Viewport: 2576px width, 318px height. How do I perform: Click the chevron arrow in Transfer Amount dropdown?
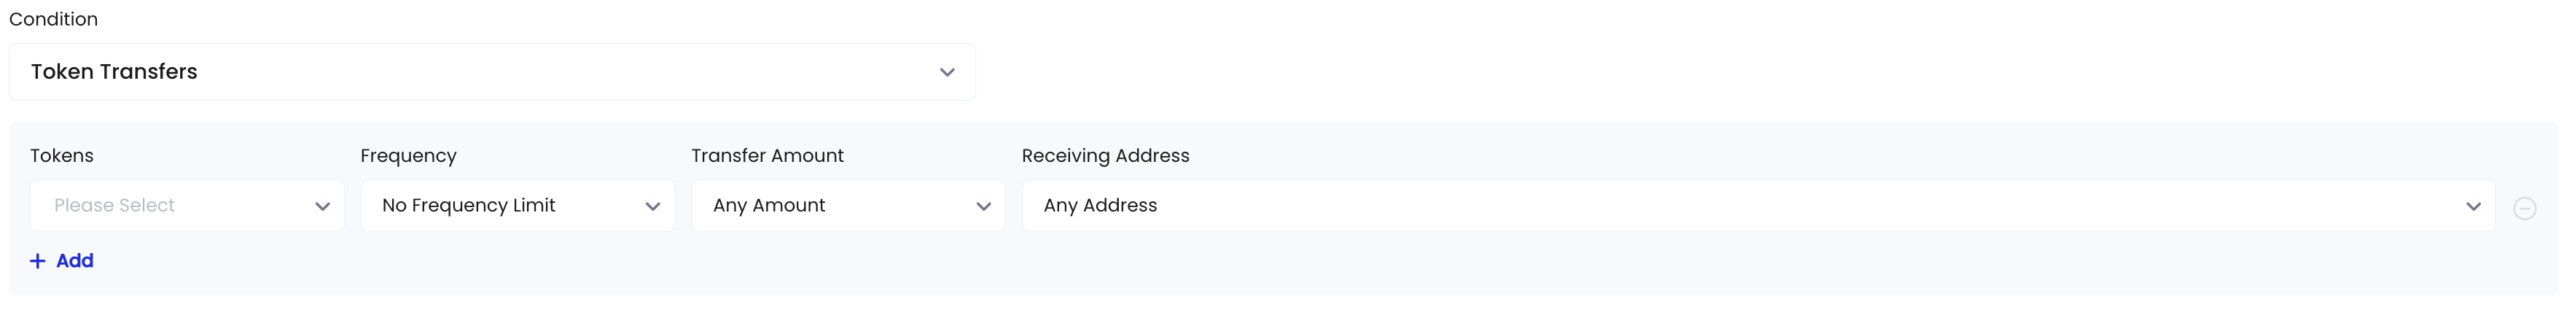coord(983,206)
